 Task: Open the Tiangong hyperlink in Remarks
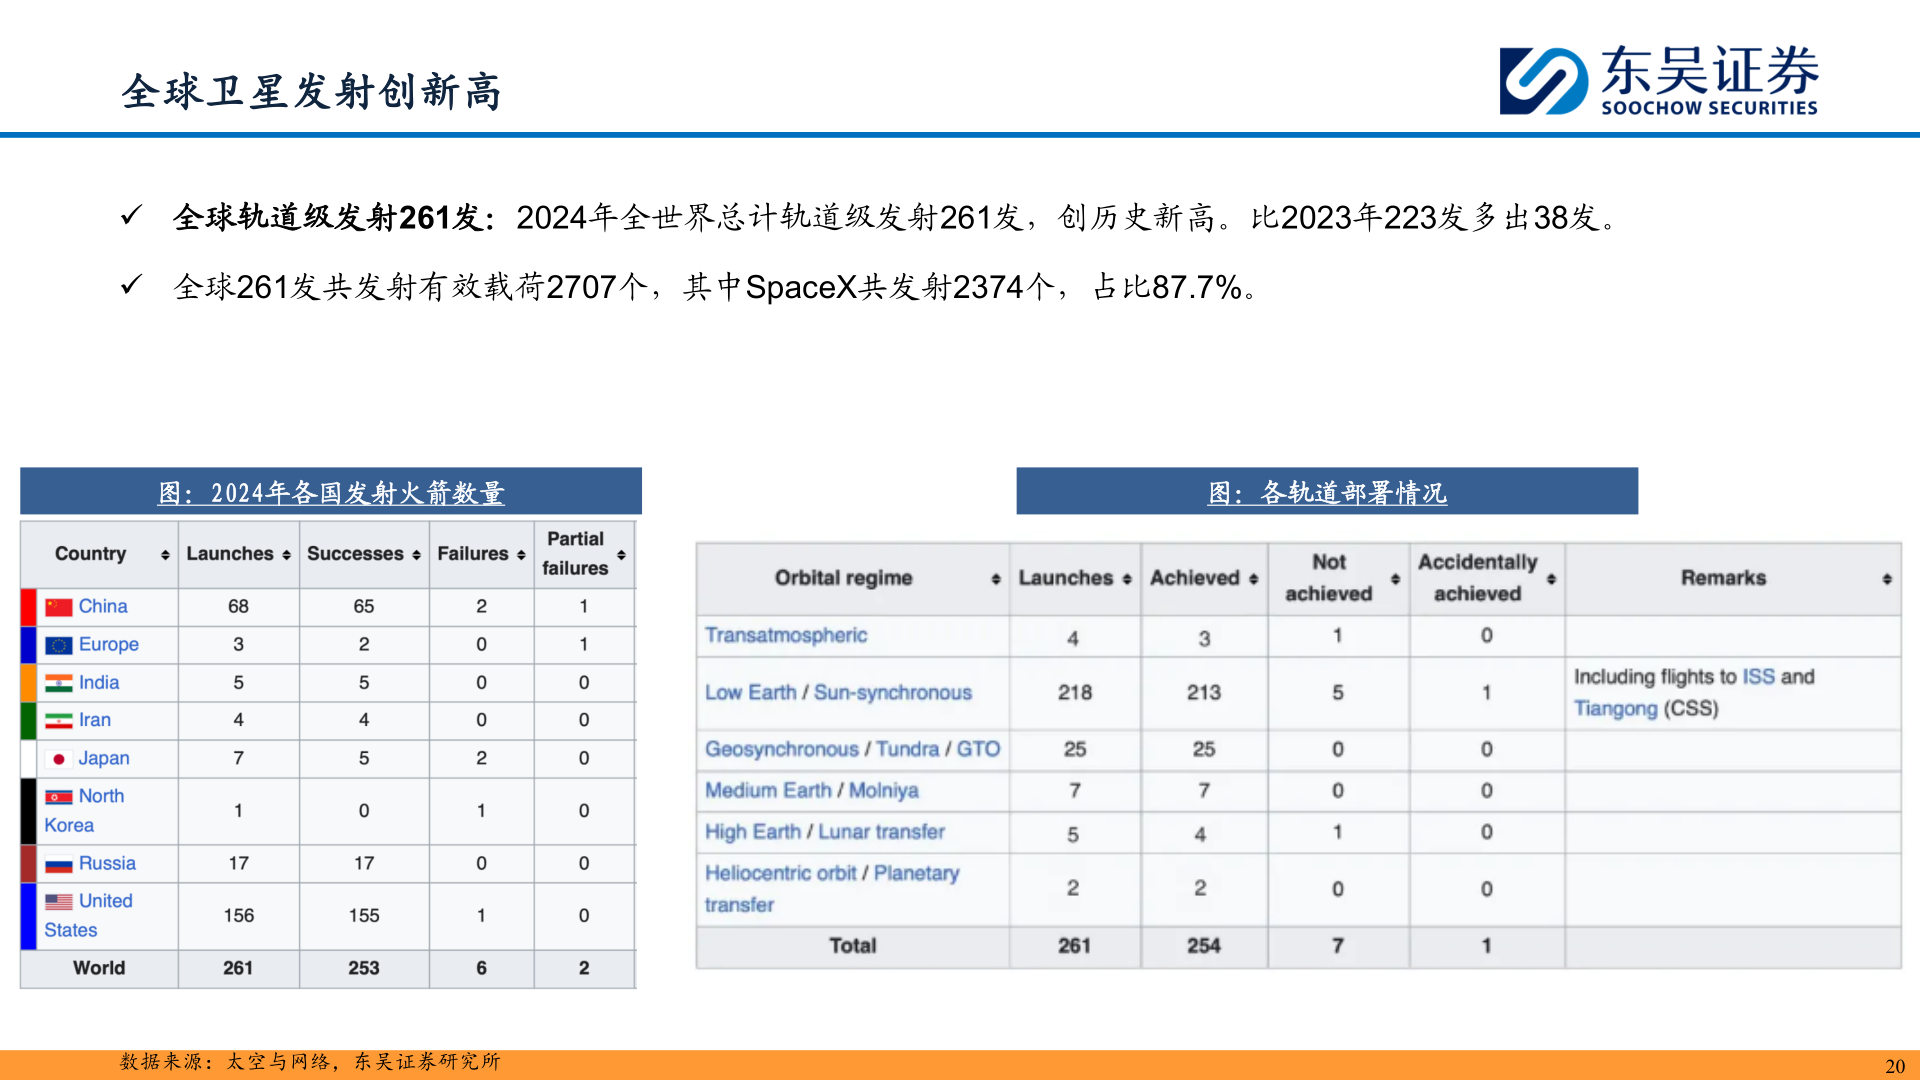(x=1616, y=709)
